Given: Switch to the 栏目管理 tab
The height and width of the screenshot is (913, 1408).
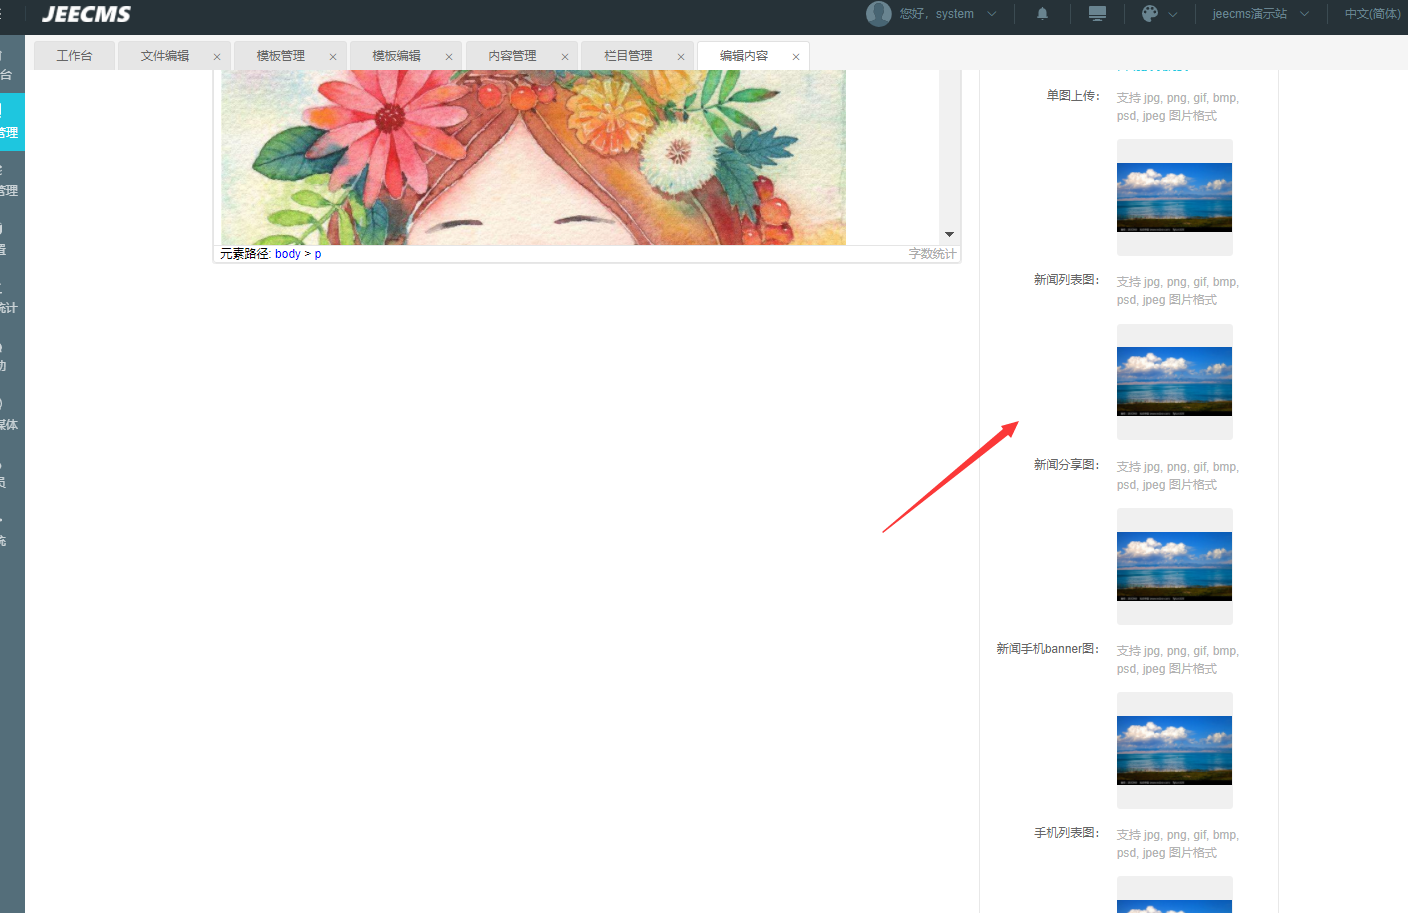Looking at the screenshot, I should coord(629,56).
